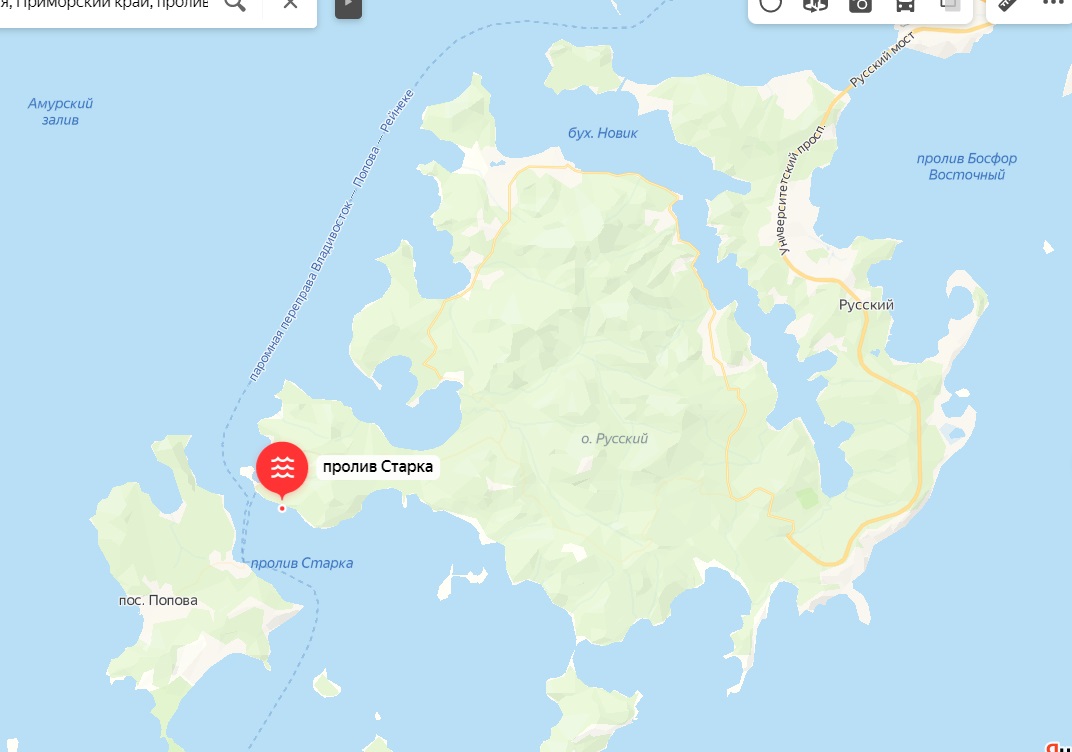Click the о. Русский island label

(614, 439)
